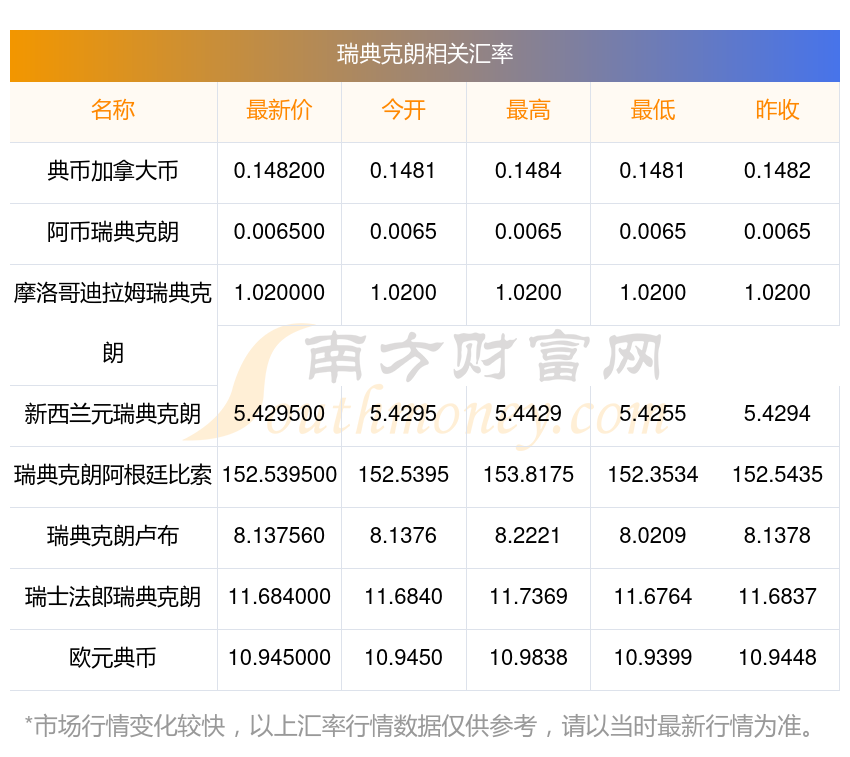
Task: Select the 欧元典币 row name
Action: [113, 658]
